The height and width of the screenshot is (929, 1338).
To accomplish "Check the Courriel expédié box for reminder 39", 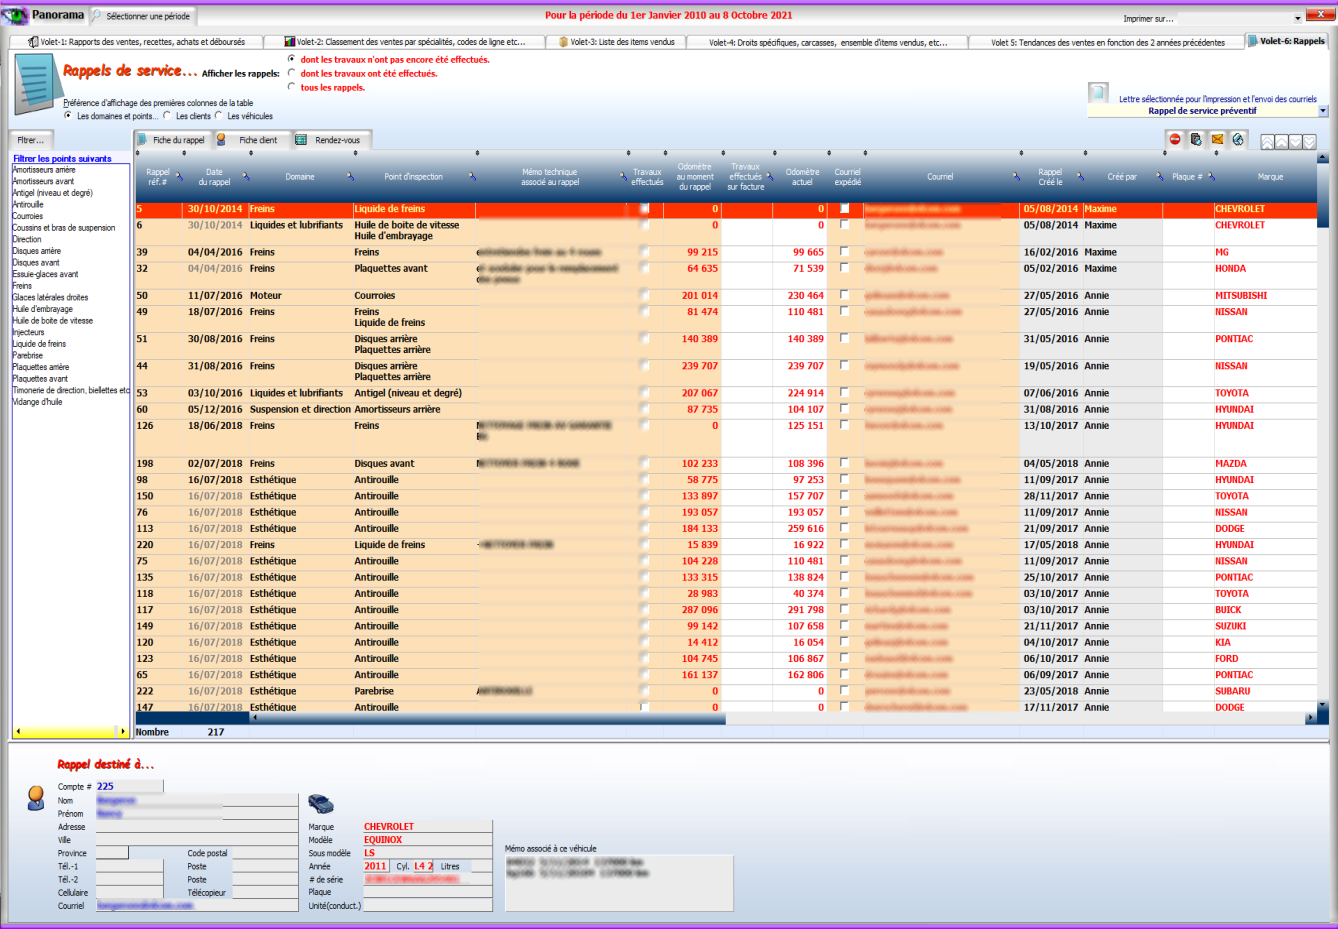I will pyautogui.click(x=845, y=252).
